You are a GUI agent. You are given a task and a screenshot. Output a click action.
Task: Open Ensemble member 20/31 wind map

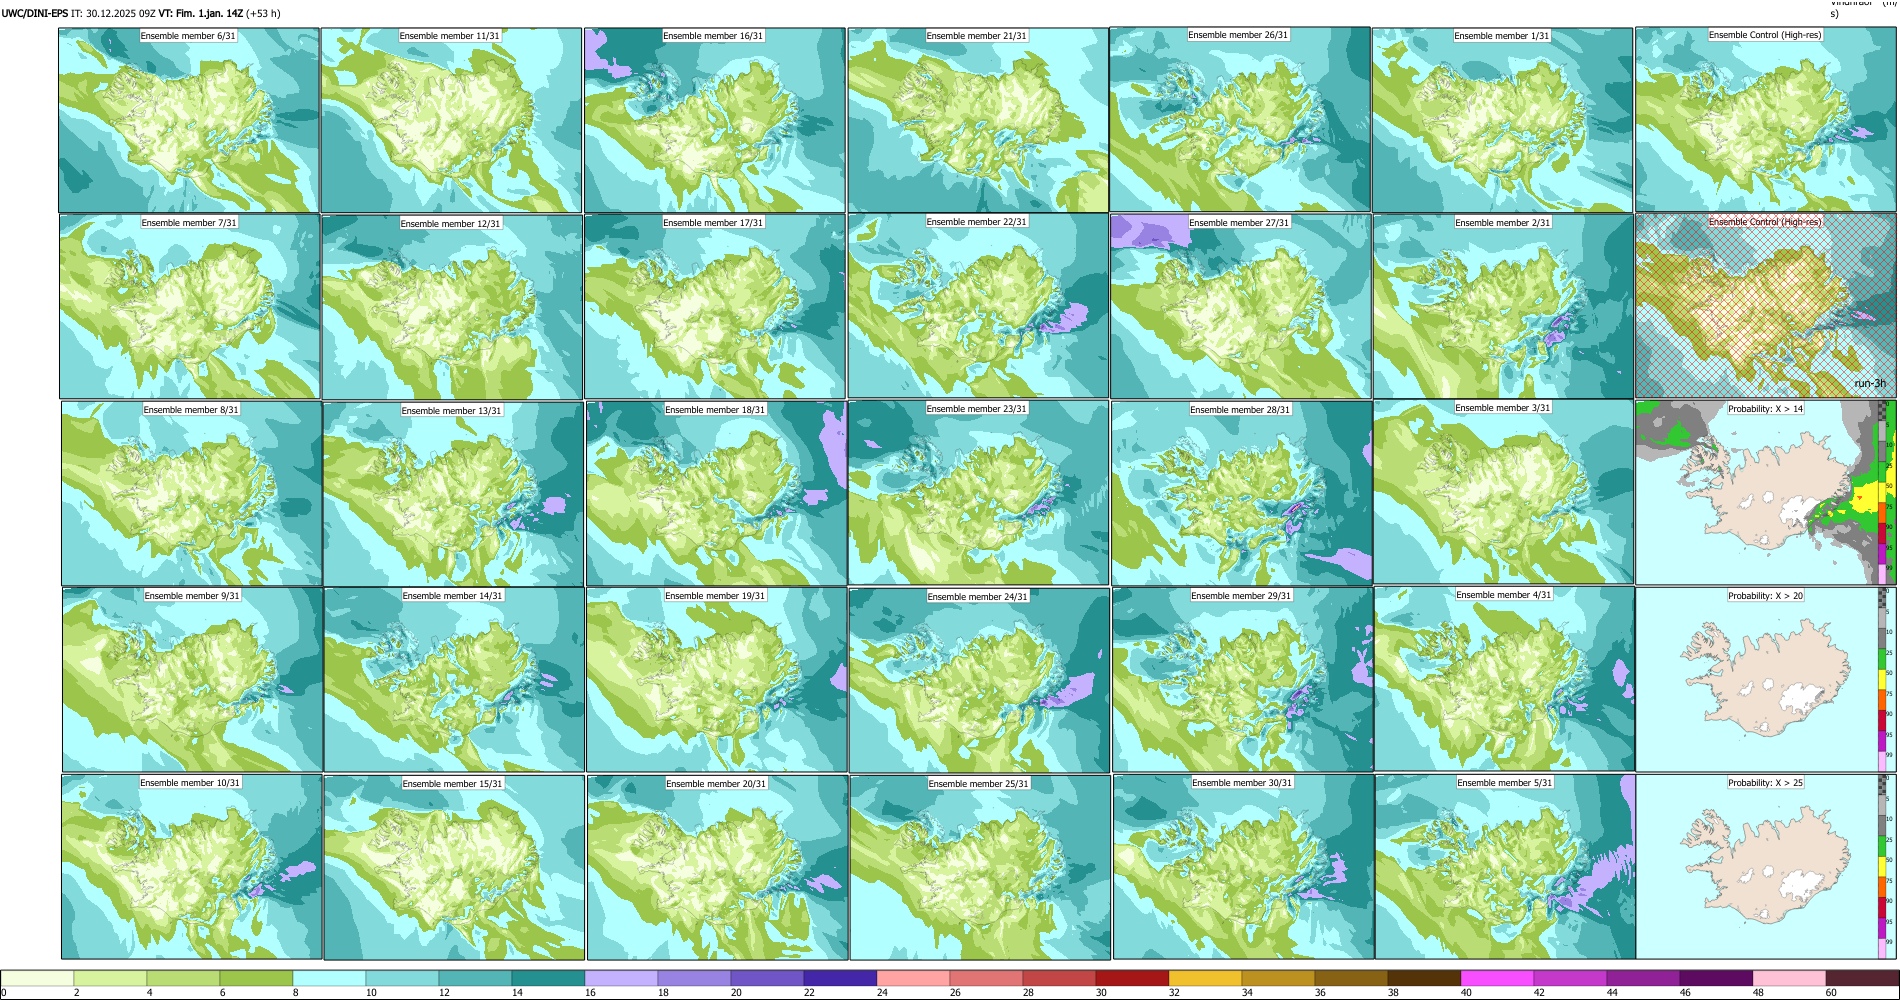pyautogui.click(x=717, y=868)
